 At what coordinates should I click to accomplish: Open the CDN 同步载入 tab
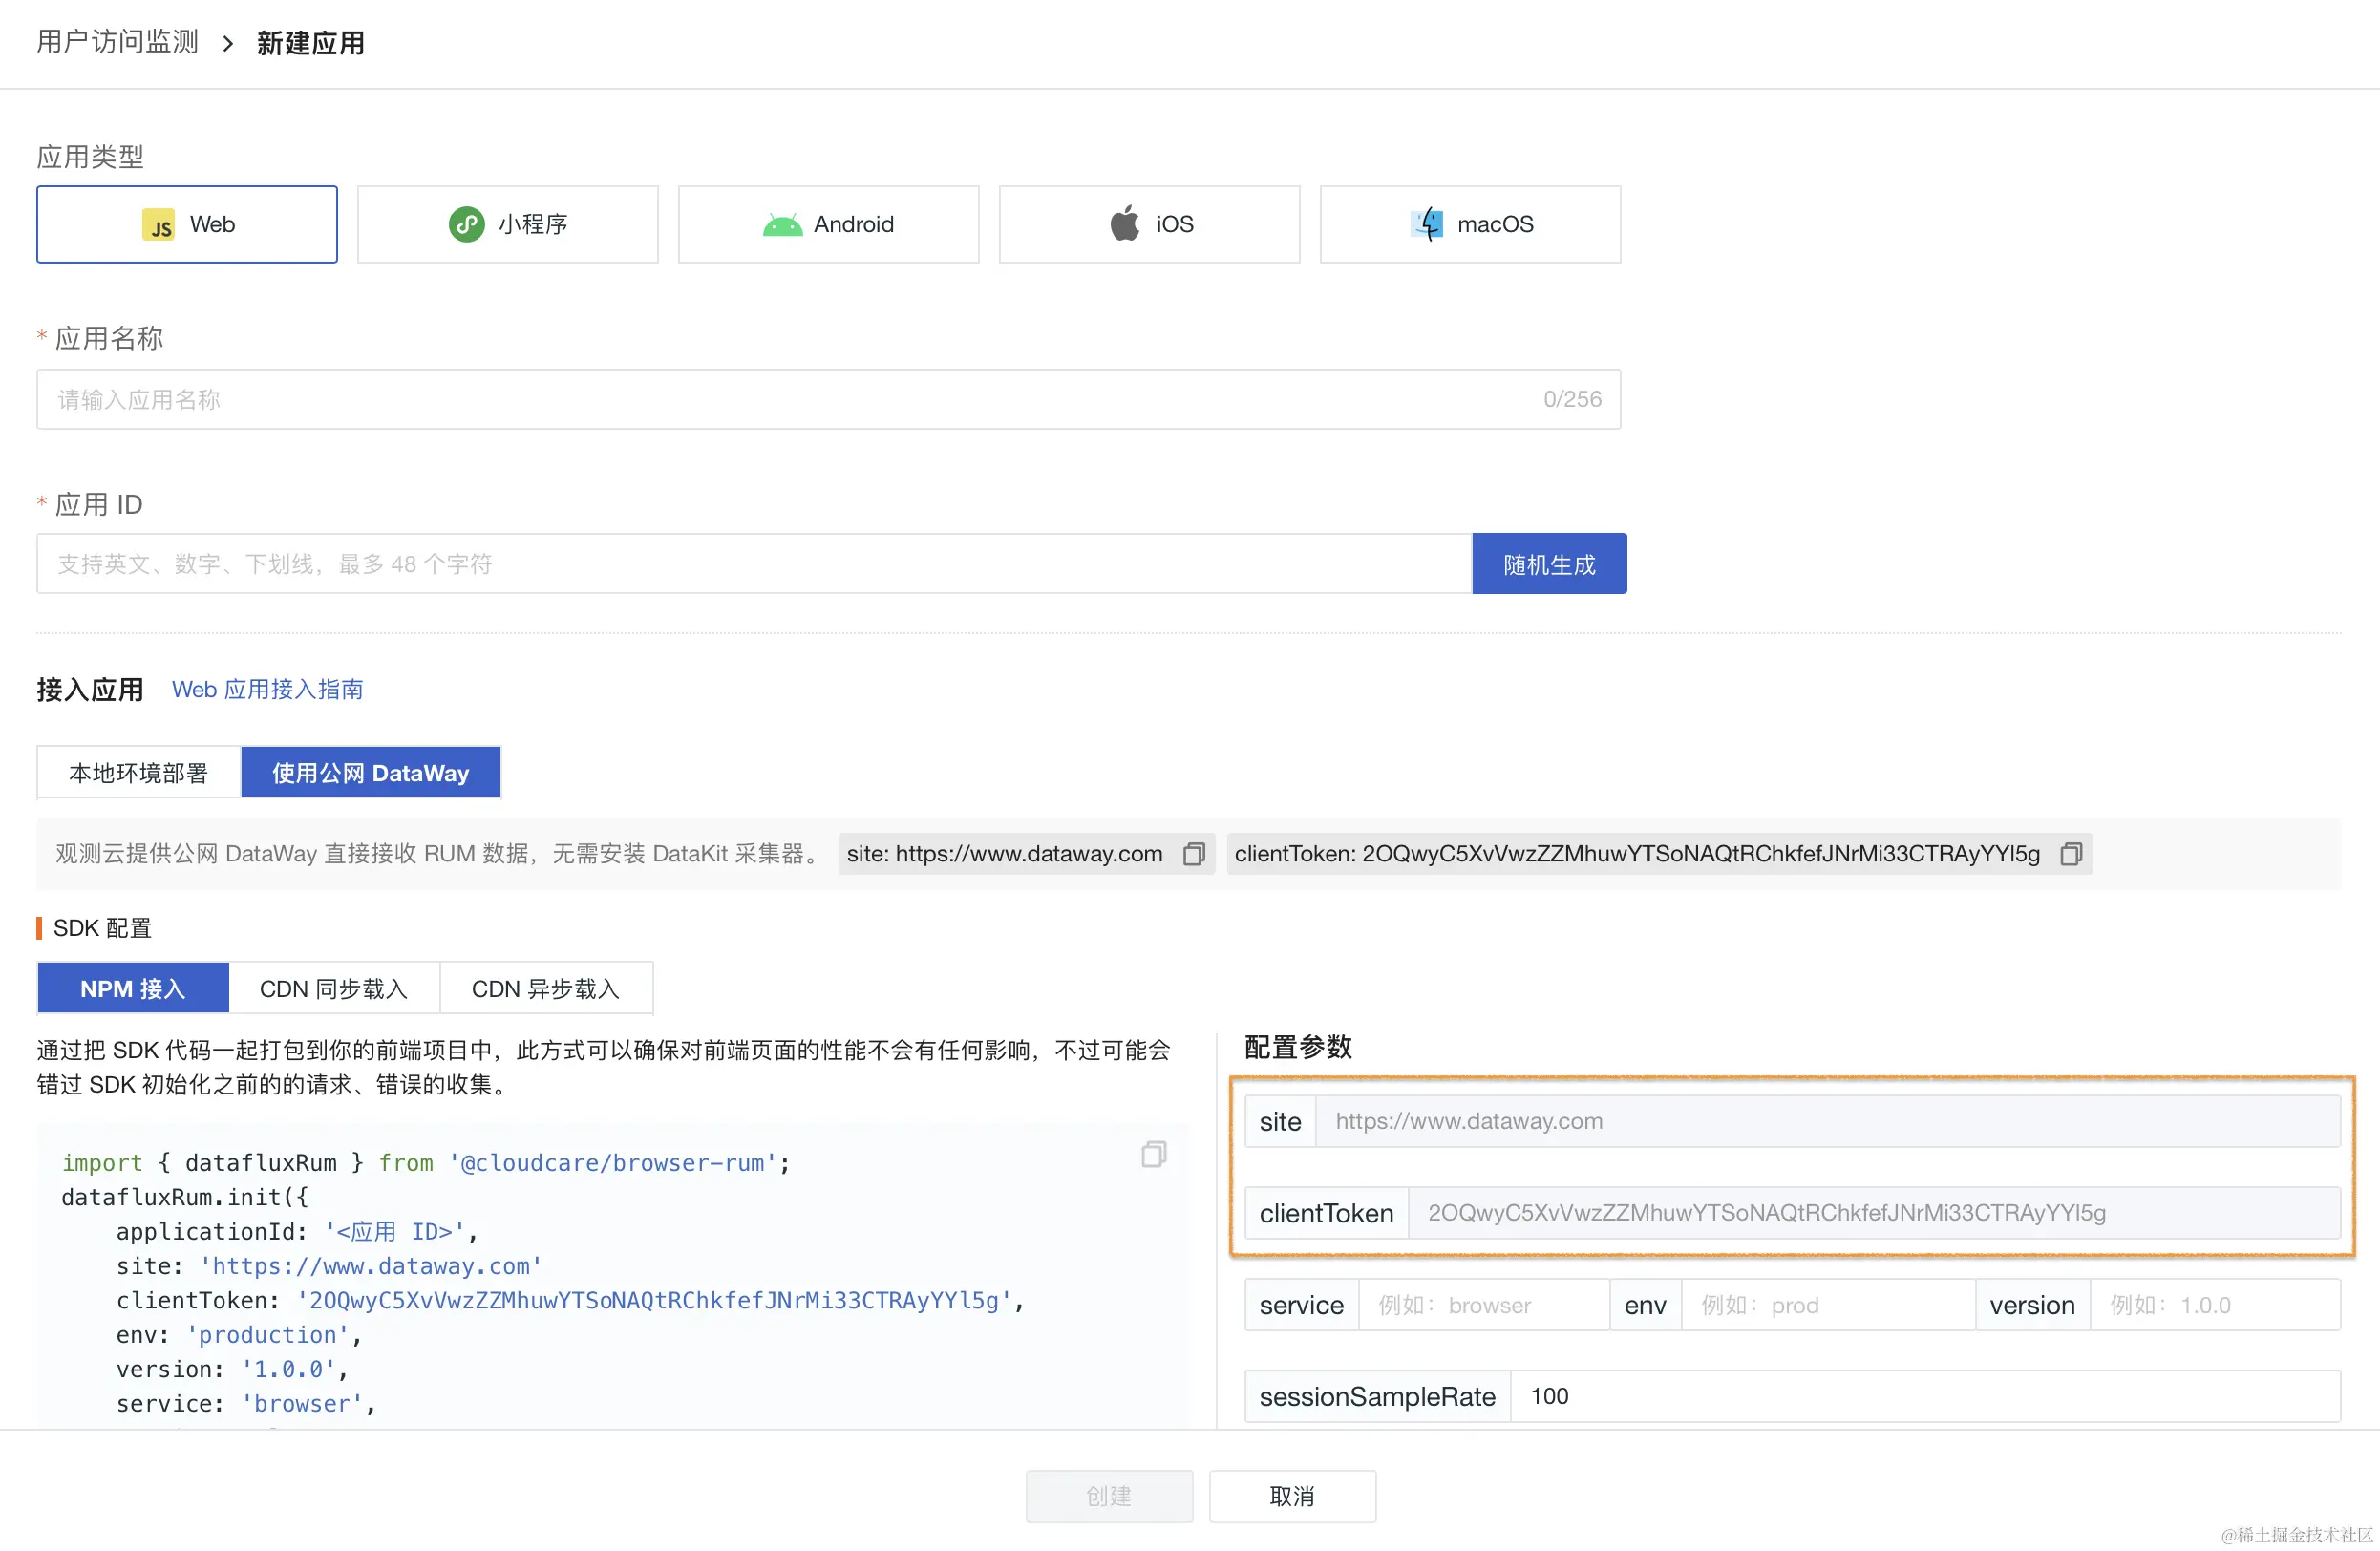click(x=333, y=989)
